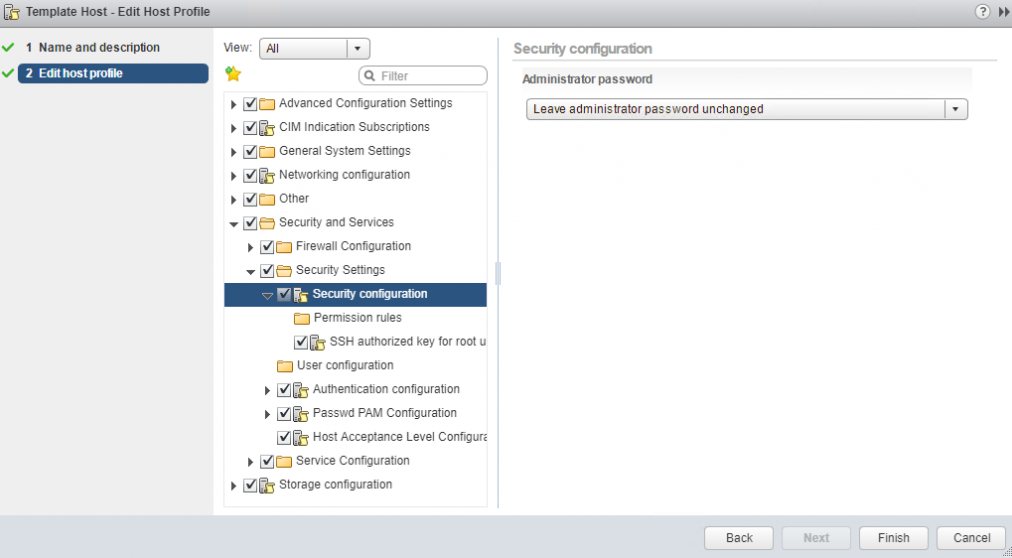The width and height of the screenshot is (1012, 558).
Task: Collapse the Security and Services node
Action: pos(234,223)
